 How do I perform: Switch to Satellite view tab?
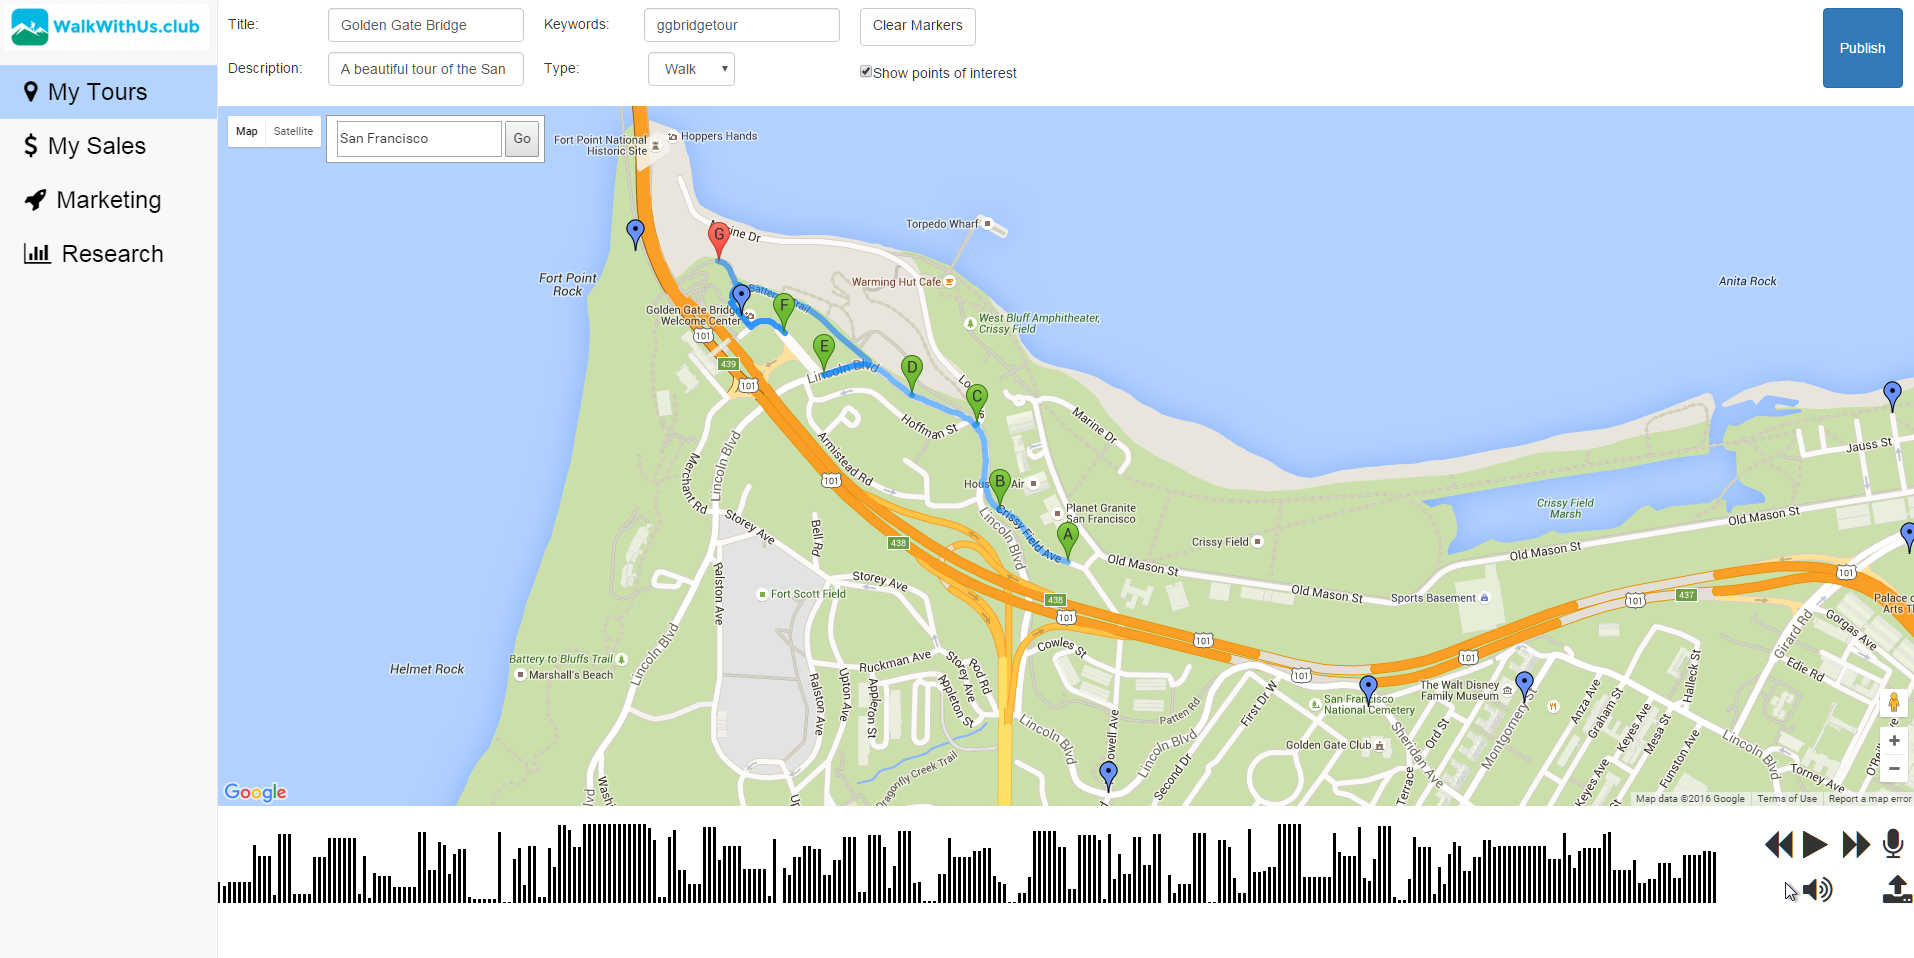click(x=293, y=132)
